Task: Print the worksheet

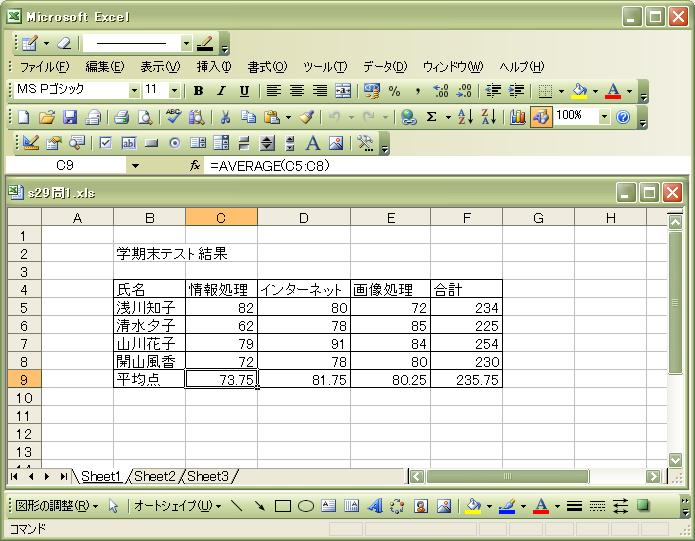Action: 121,117
